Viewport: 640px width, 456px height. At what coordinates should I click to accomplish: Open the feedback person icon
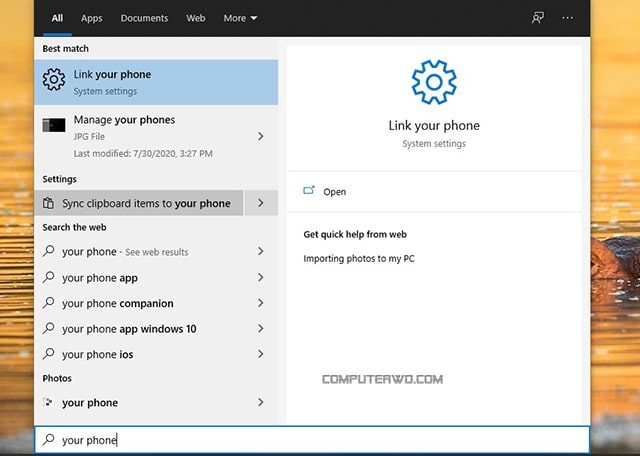coord(538,18)
